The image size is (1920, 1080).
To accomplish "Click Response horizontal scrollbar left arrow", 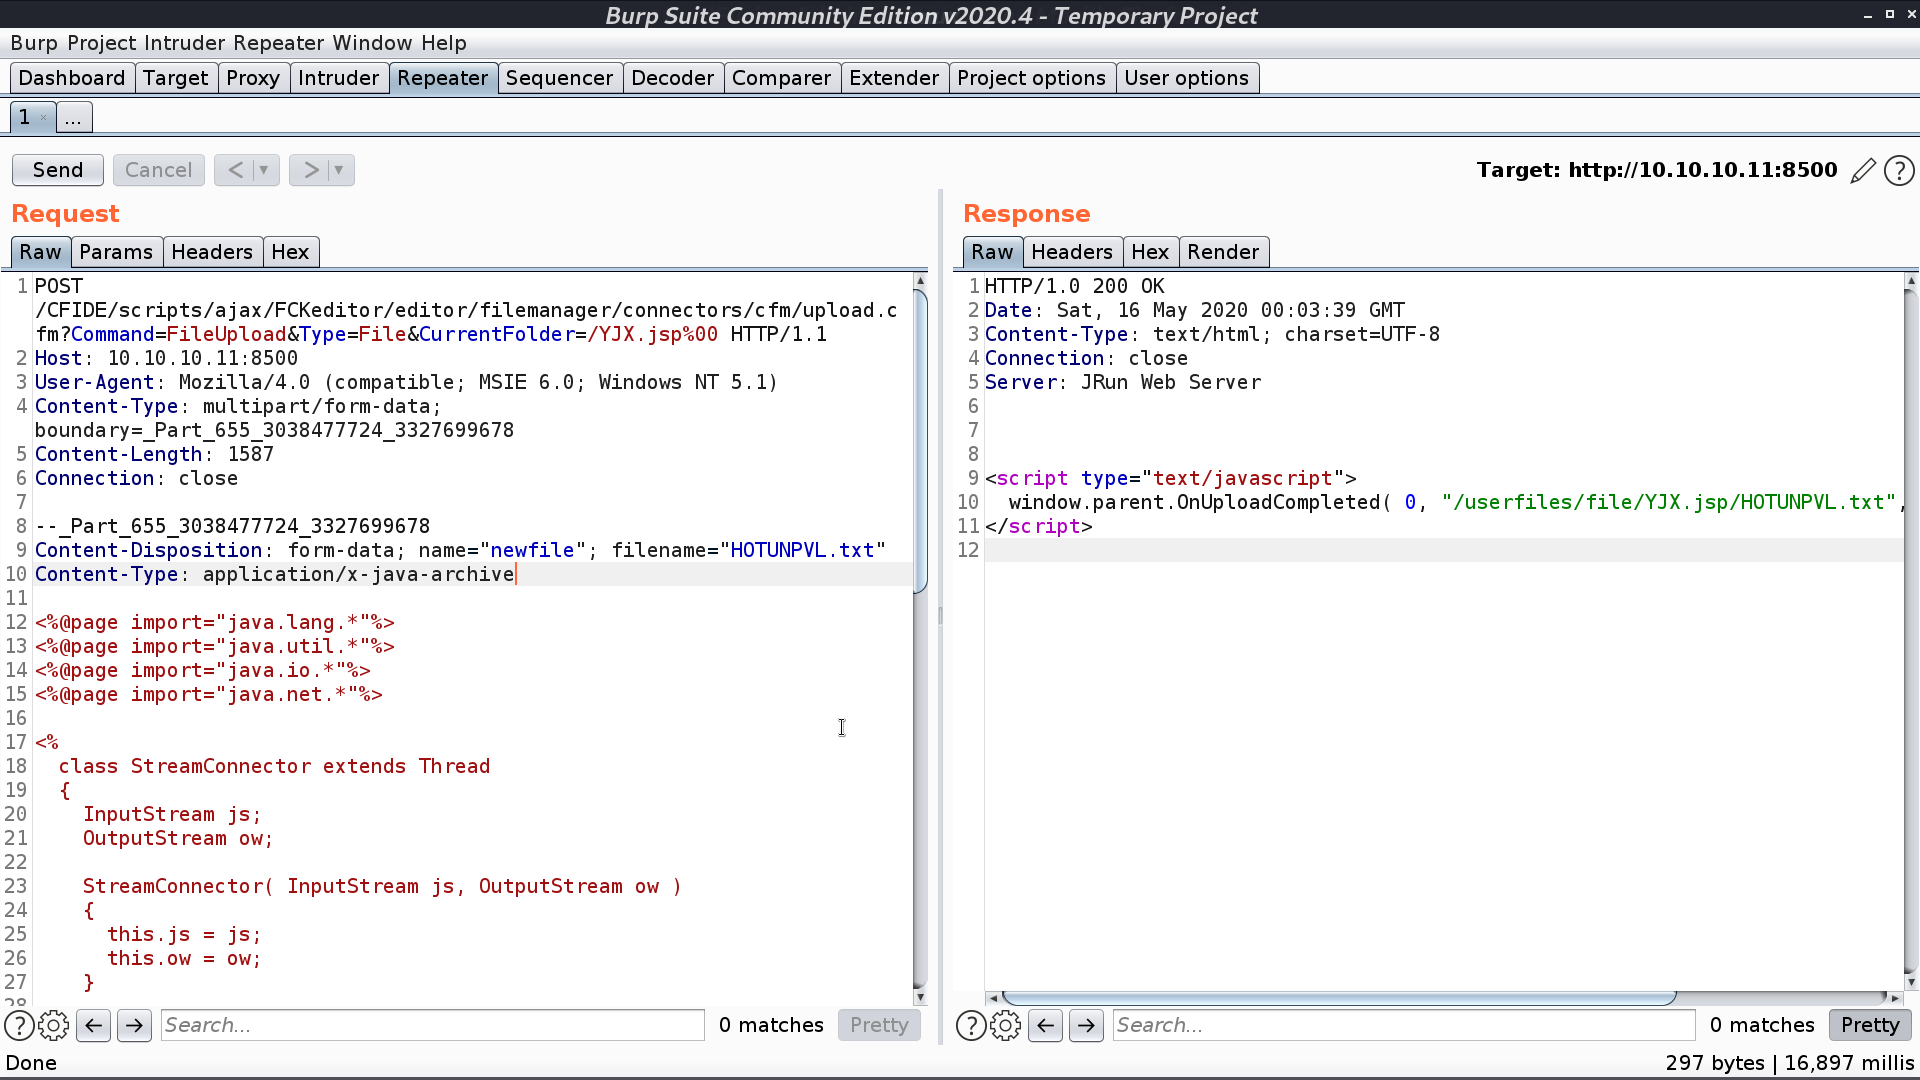I will click(992, 998).
